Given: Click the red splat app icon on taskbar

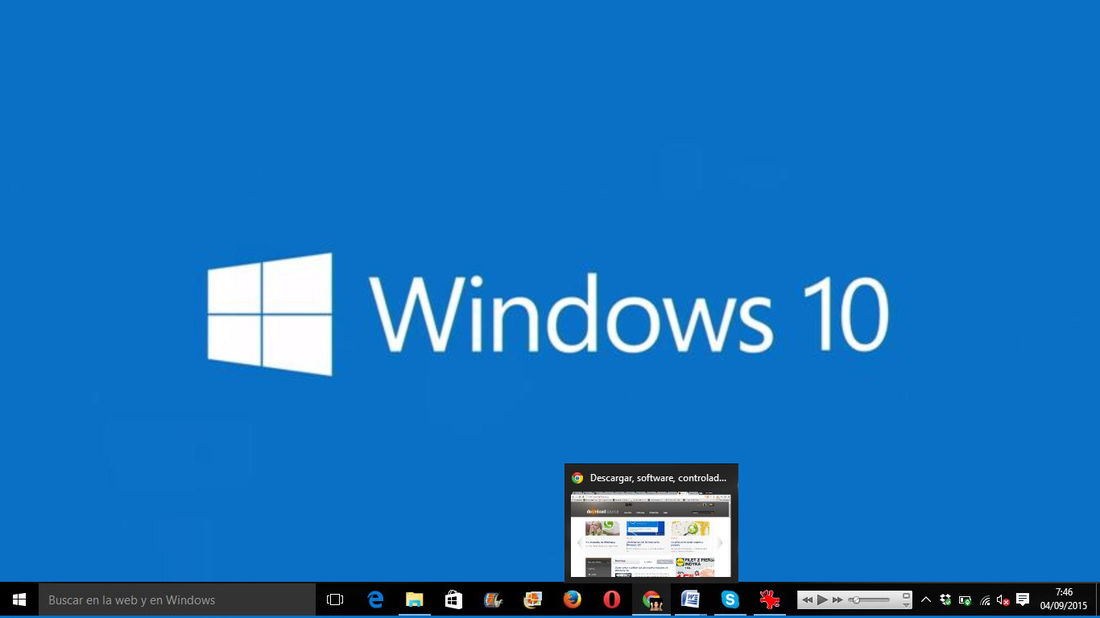Looking at the screenshot, I should pos(770,600).
